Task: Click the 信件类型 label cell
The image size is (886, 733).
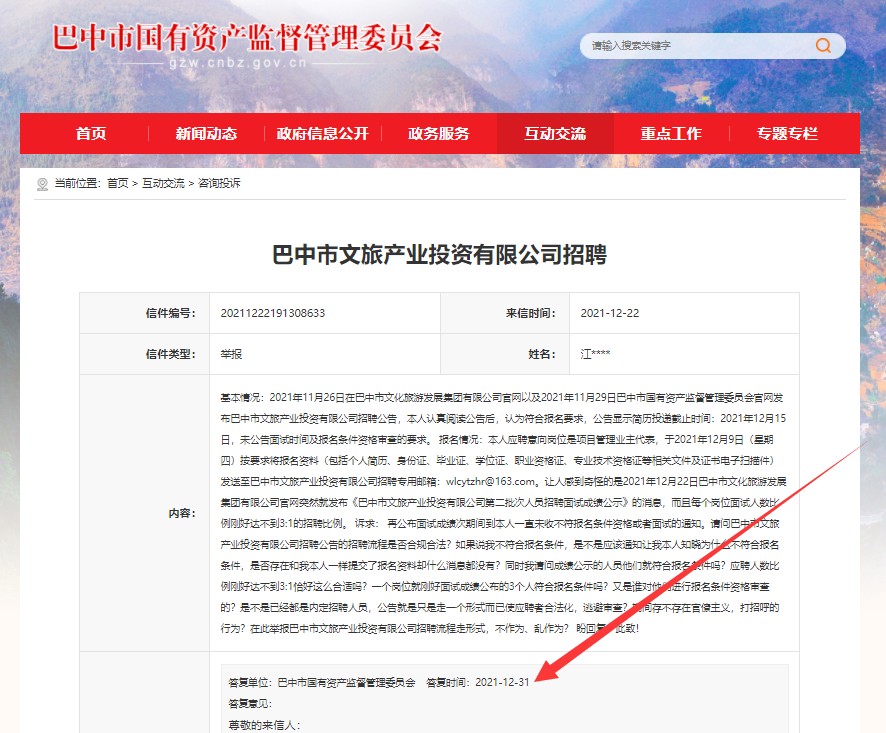Action: (x=145, y=354)
